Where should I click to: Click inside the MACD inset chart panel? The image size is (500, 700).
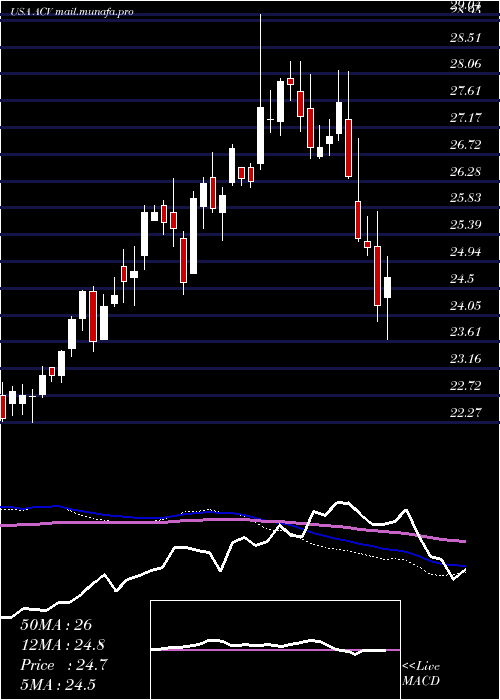pyautogui.click(x=275, y=650)
